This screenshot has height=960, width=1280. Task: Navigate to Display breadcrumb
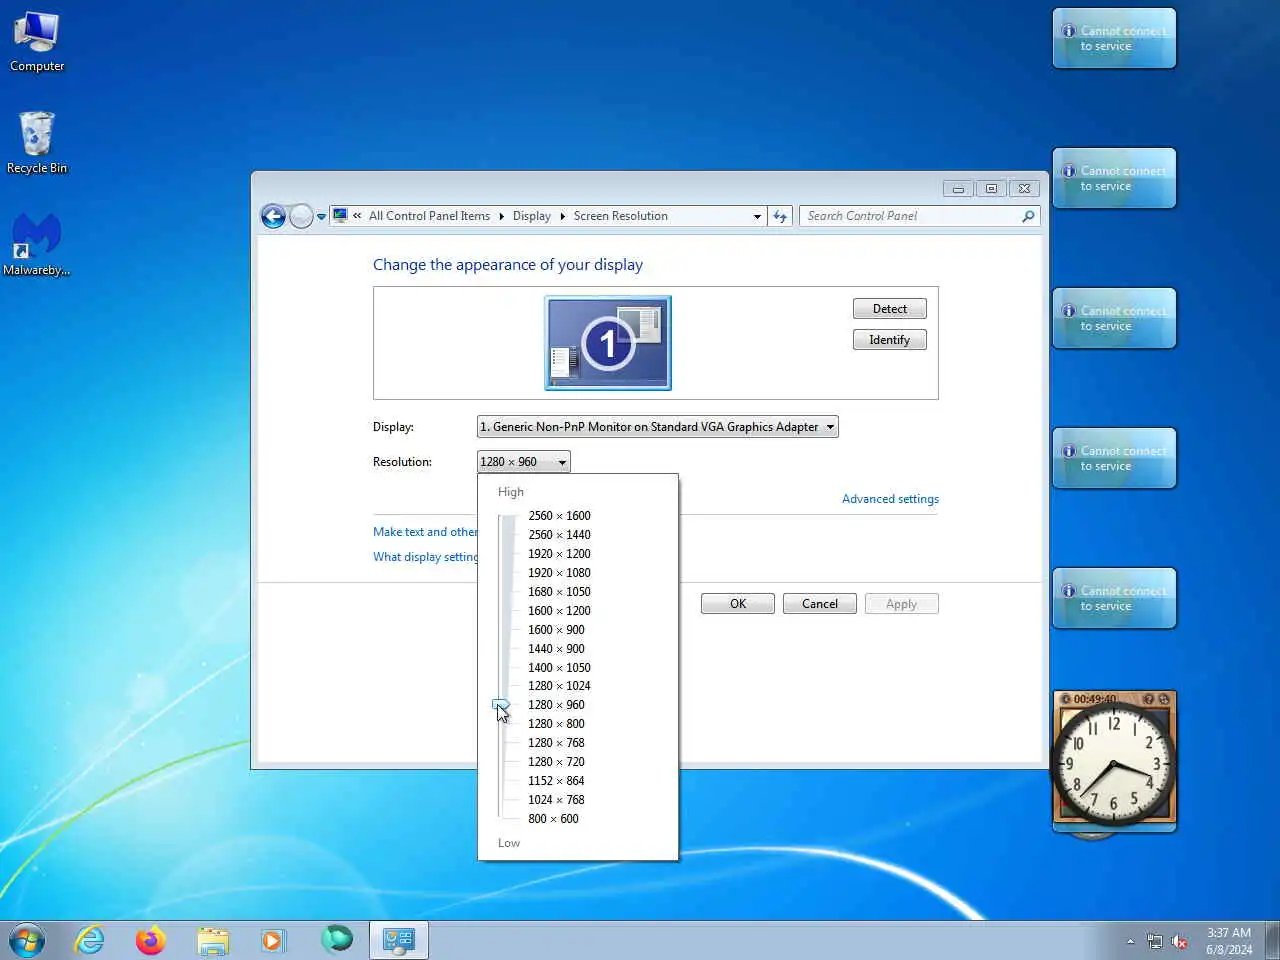click(x=531, y=216)
